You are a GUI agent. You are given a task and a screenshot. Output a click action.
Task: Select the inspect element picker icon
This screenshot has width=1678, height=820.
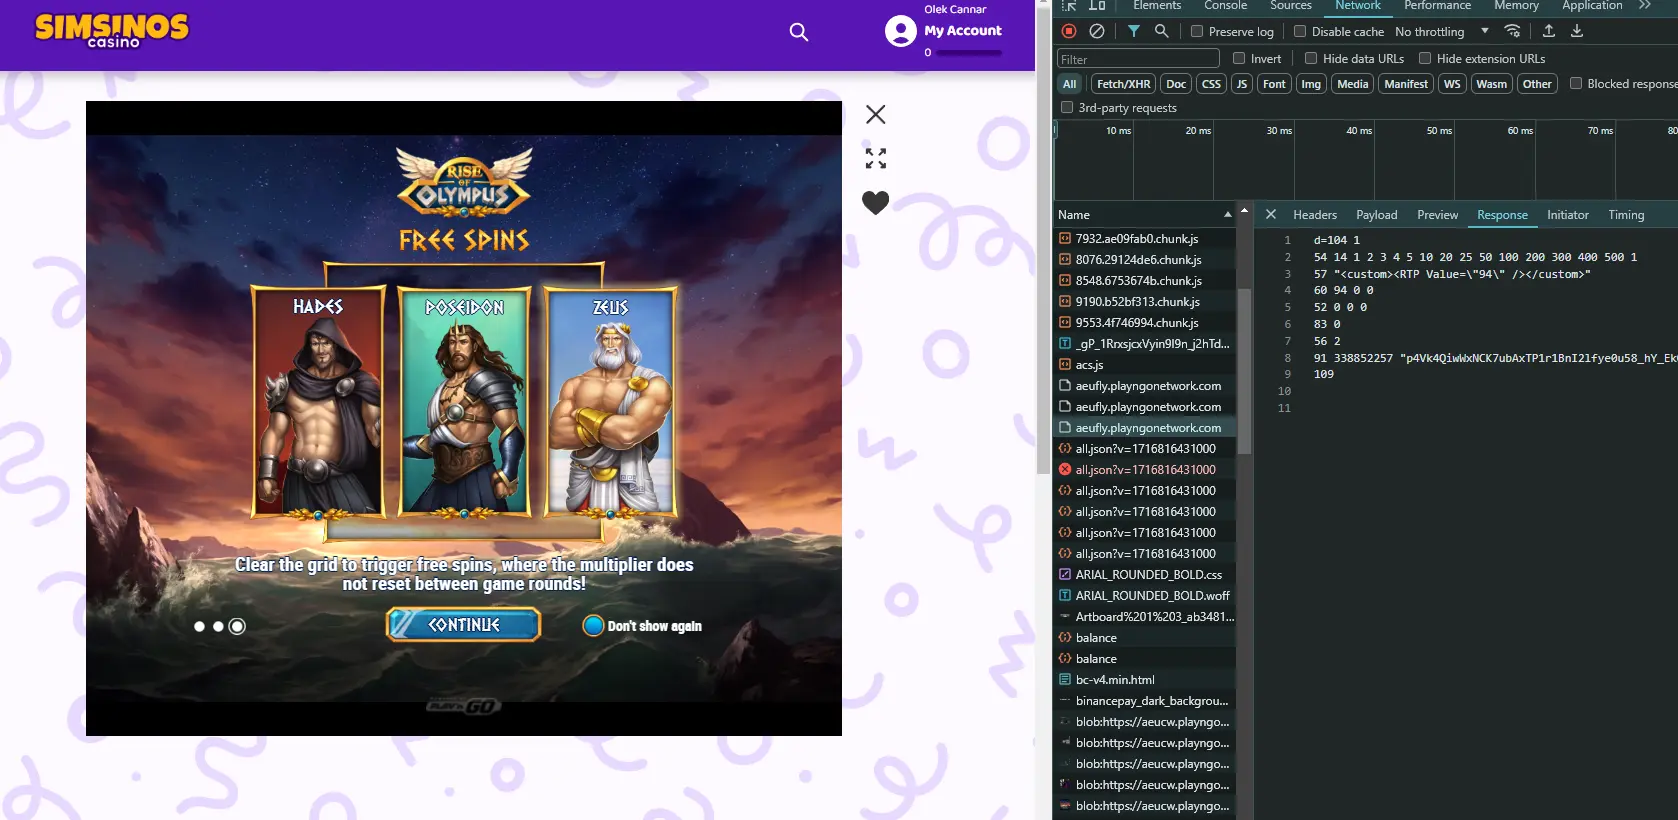click(1069, 5)
